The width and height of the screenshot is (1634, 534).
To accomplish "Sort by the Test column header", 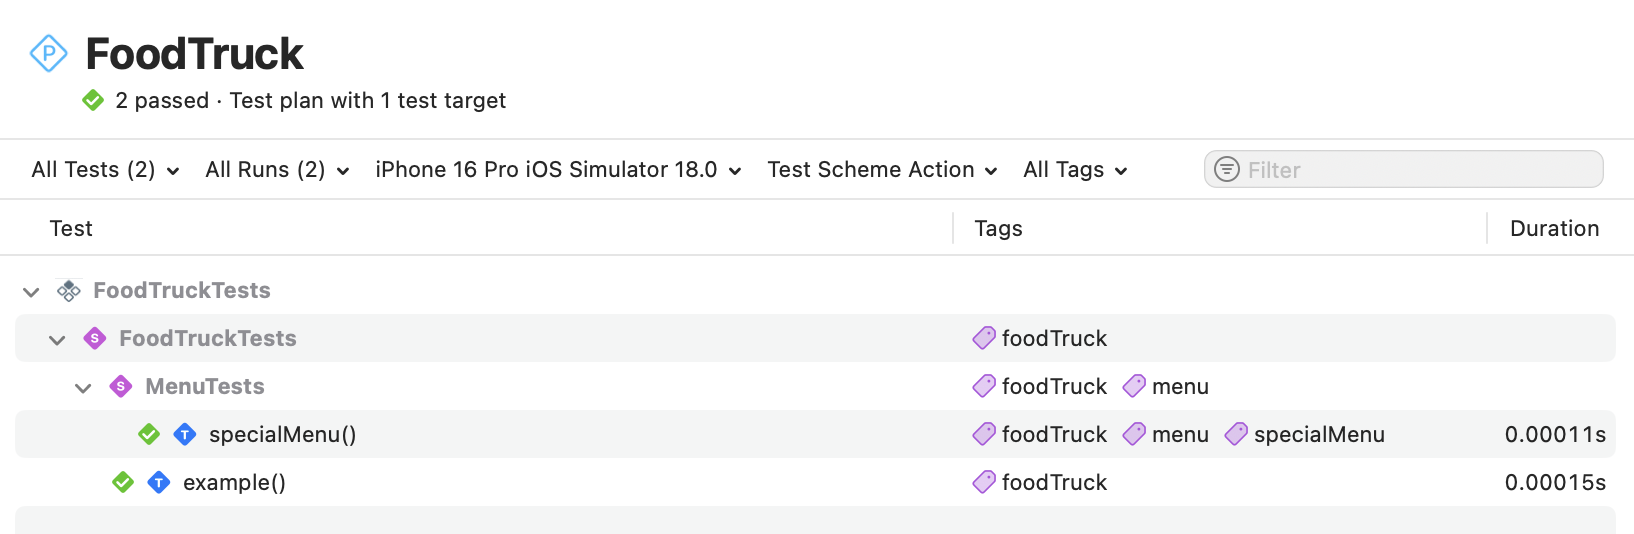I will tap(71, 229).
